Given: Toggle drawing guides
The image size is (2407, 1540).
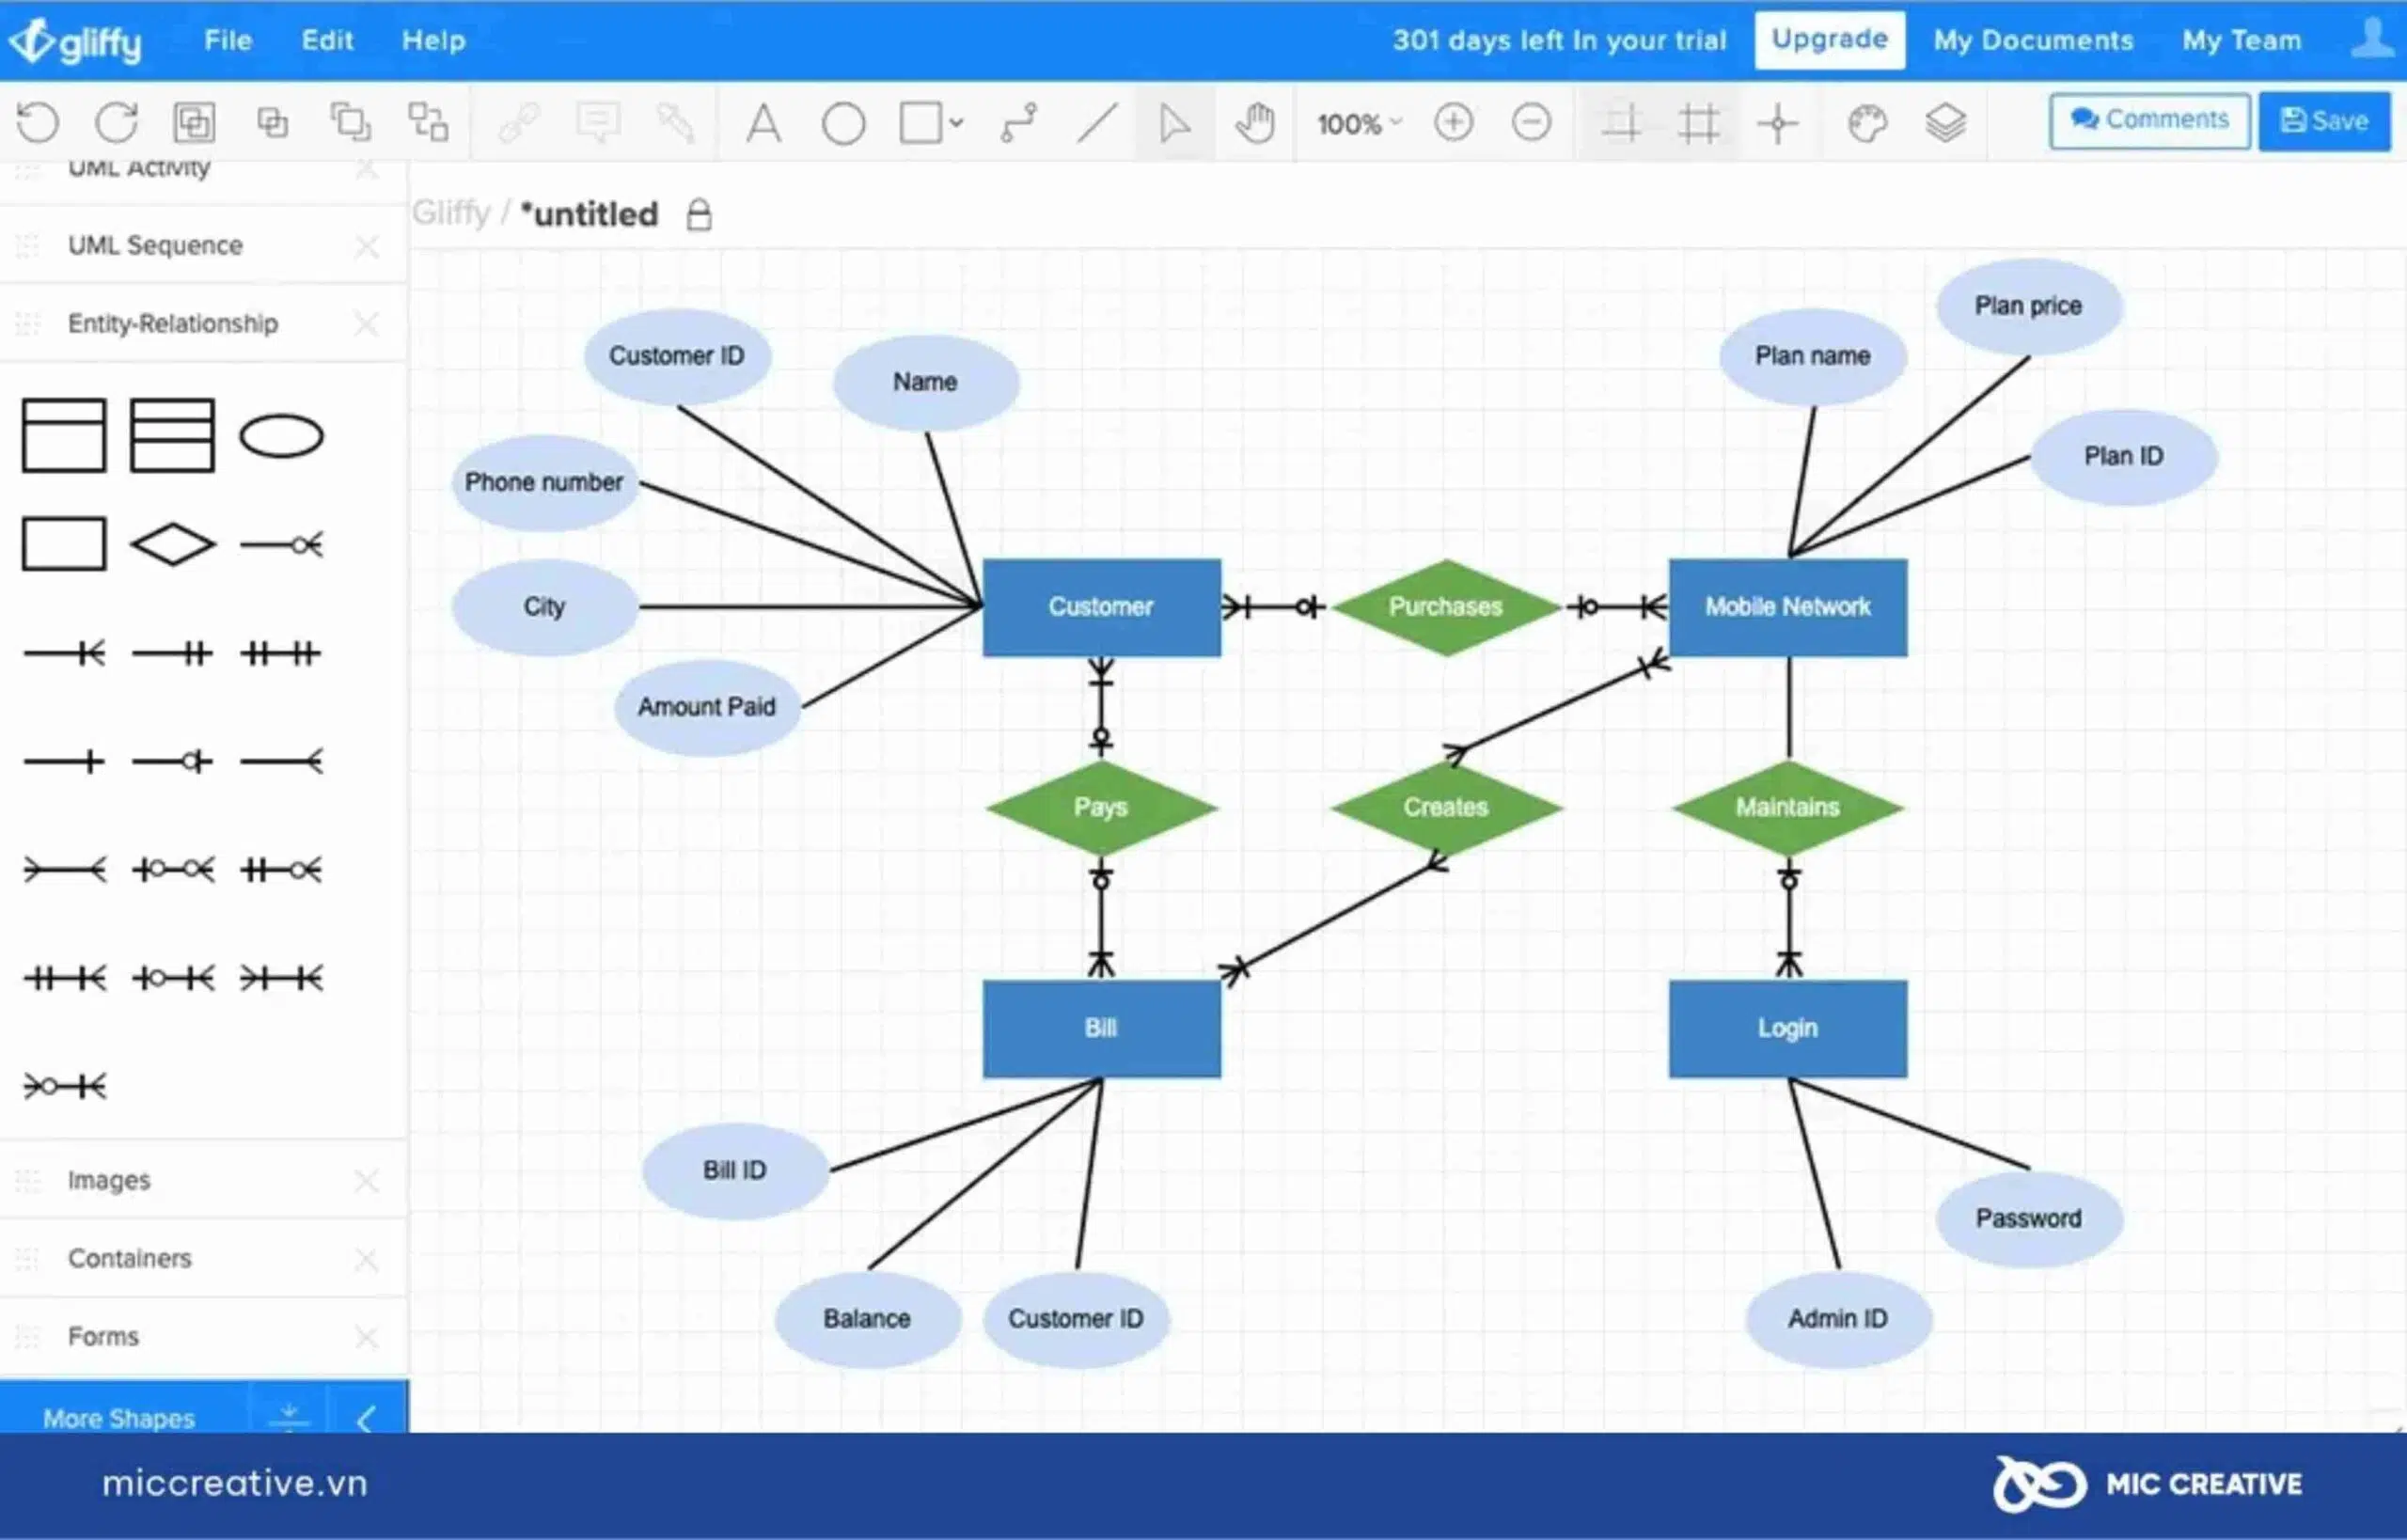Looking at the screenshot, I should [1777, 123].
